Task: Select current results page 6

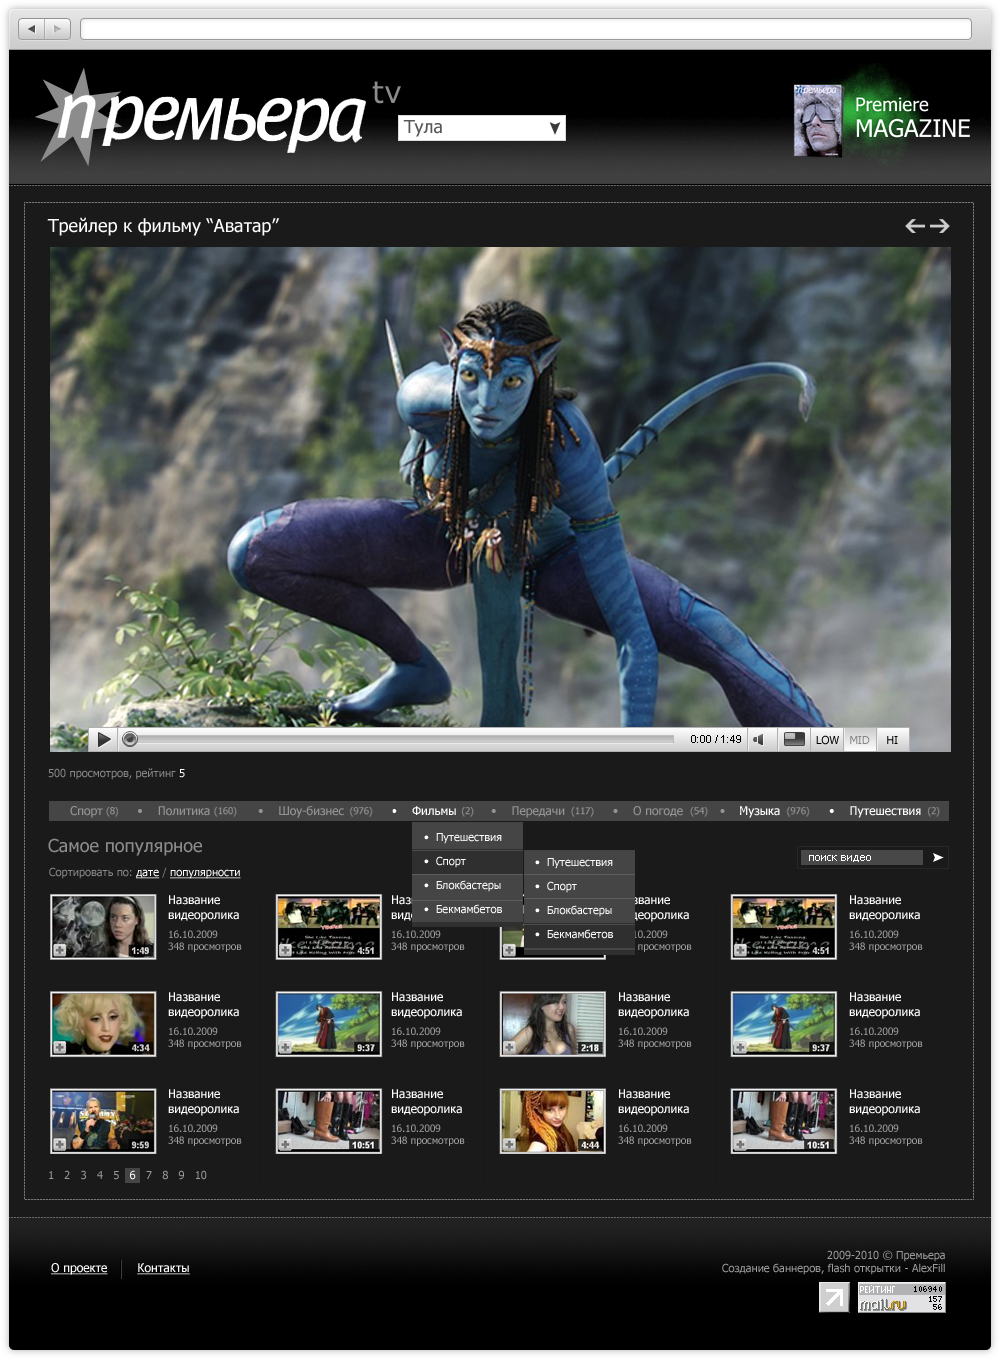Action: (x=132, y=1175)
